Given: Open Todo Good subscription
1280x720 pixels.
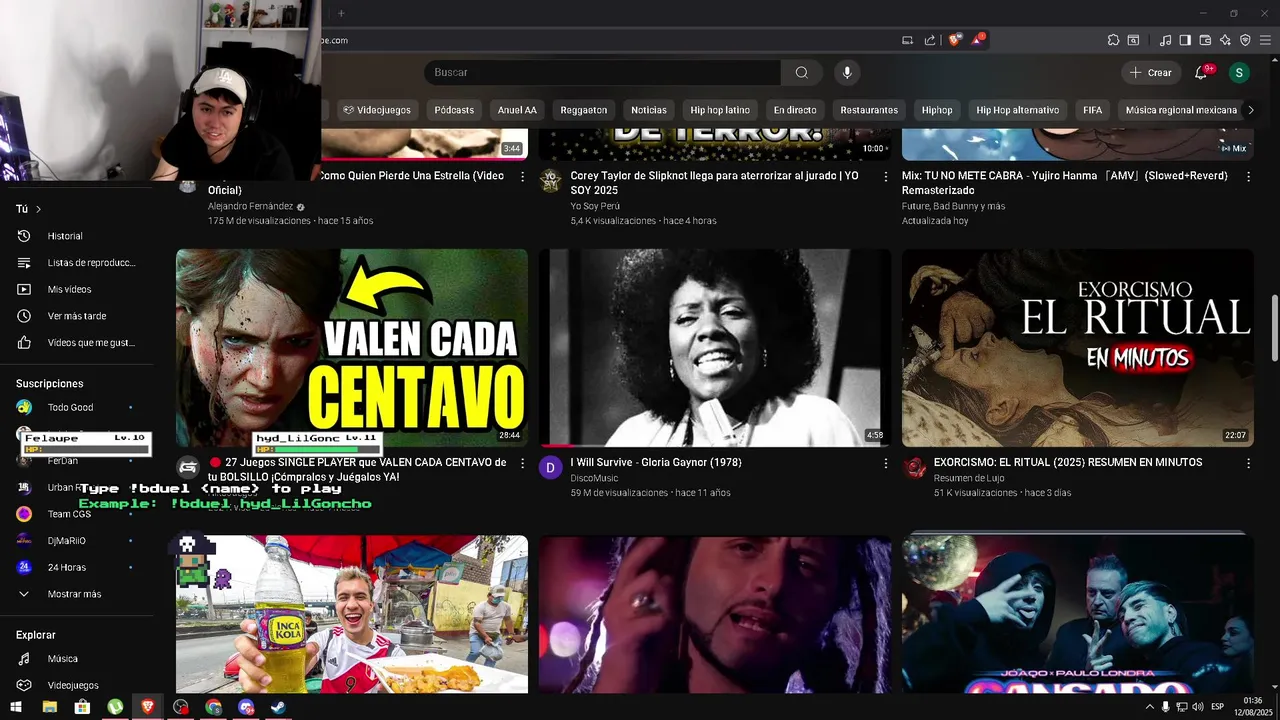Looking at the screenshot, I should click(77, 407).
